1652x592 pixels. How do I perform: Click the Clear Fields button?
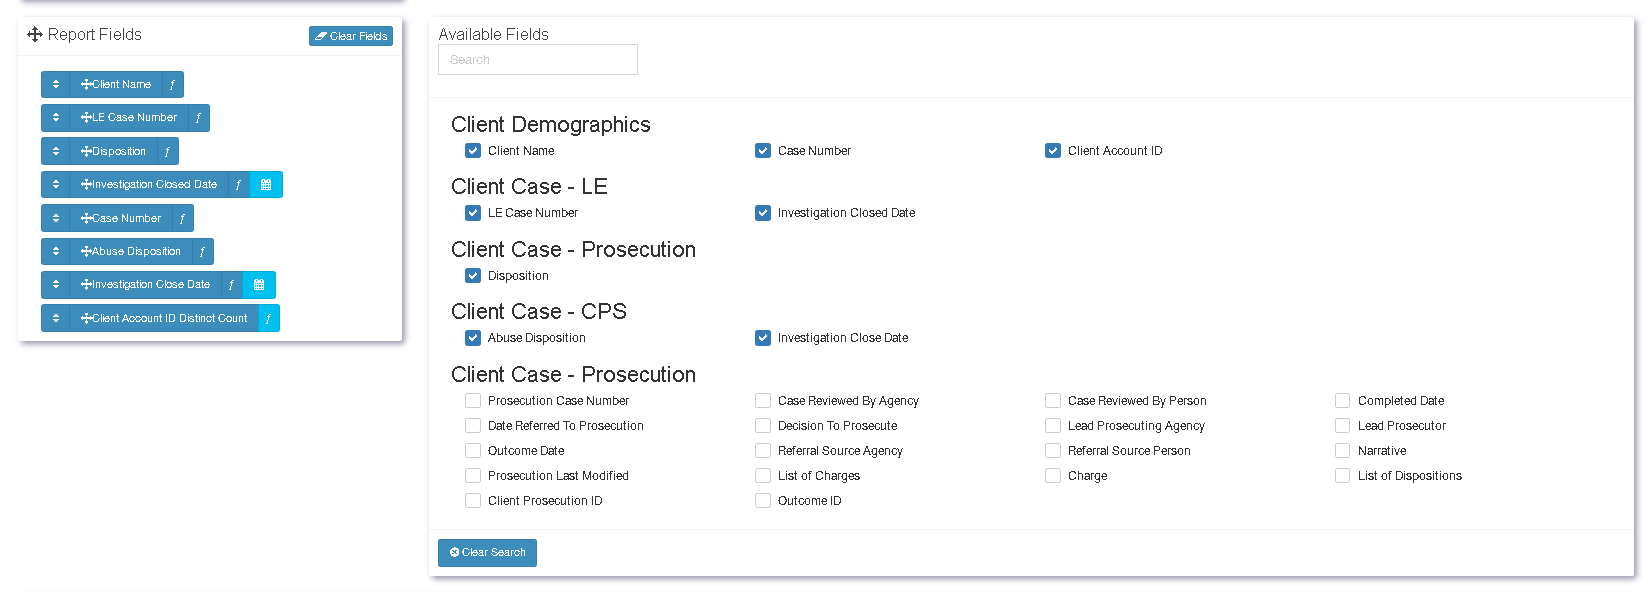click(x=351, y=36)
